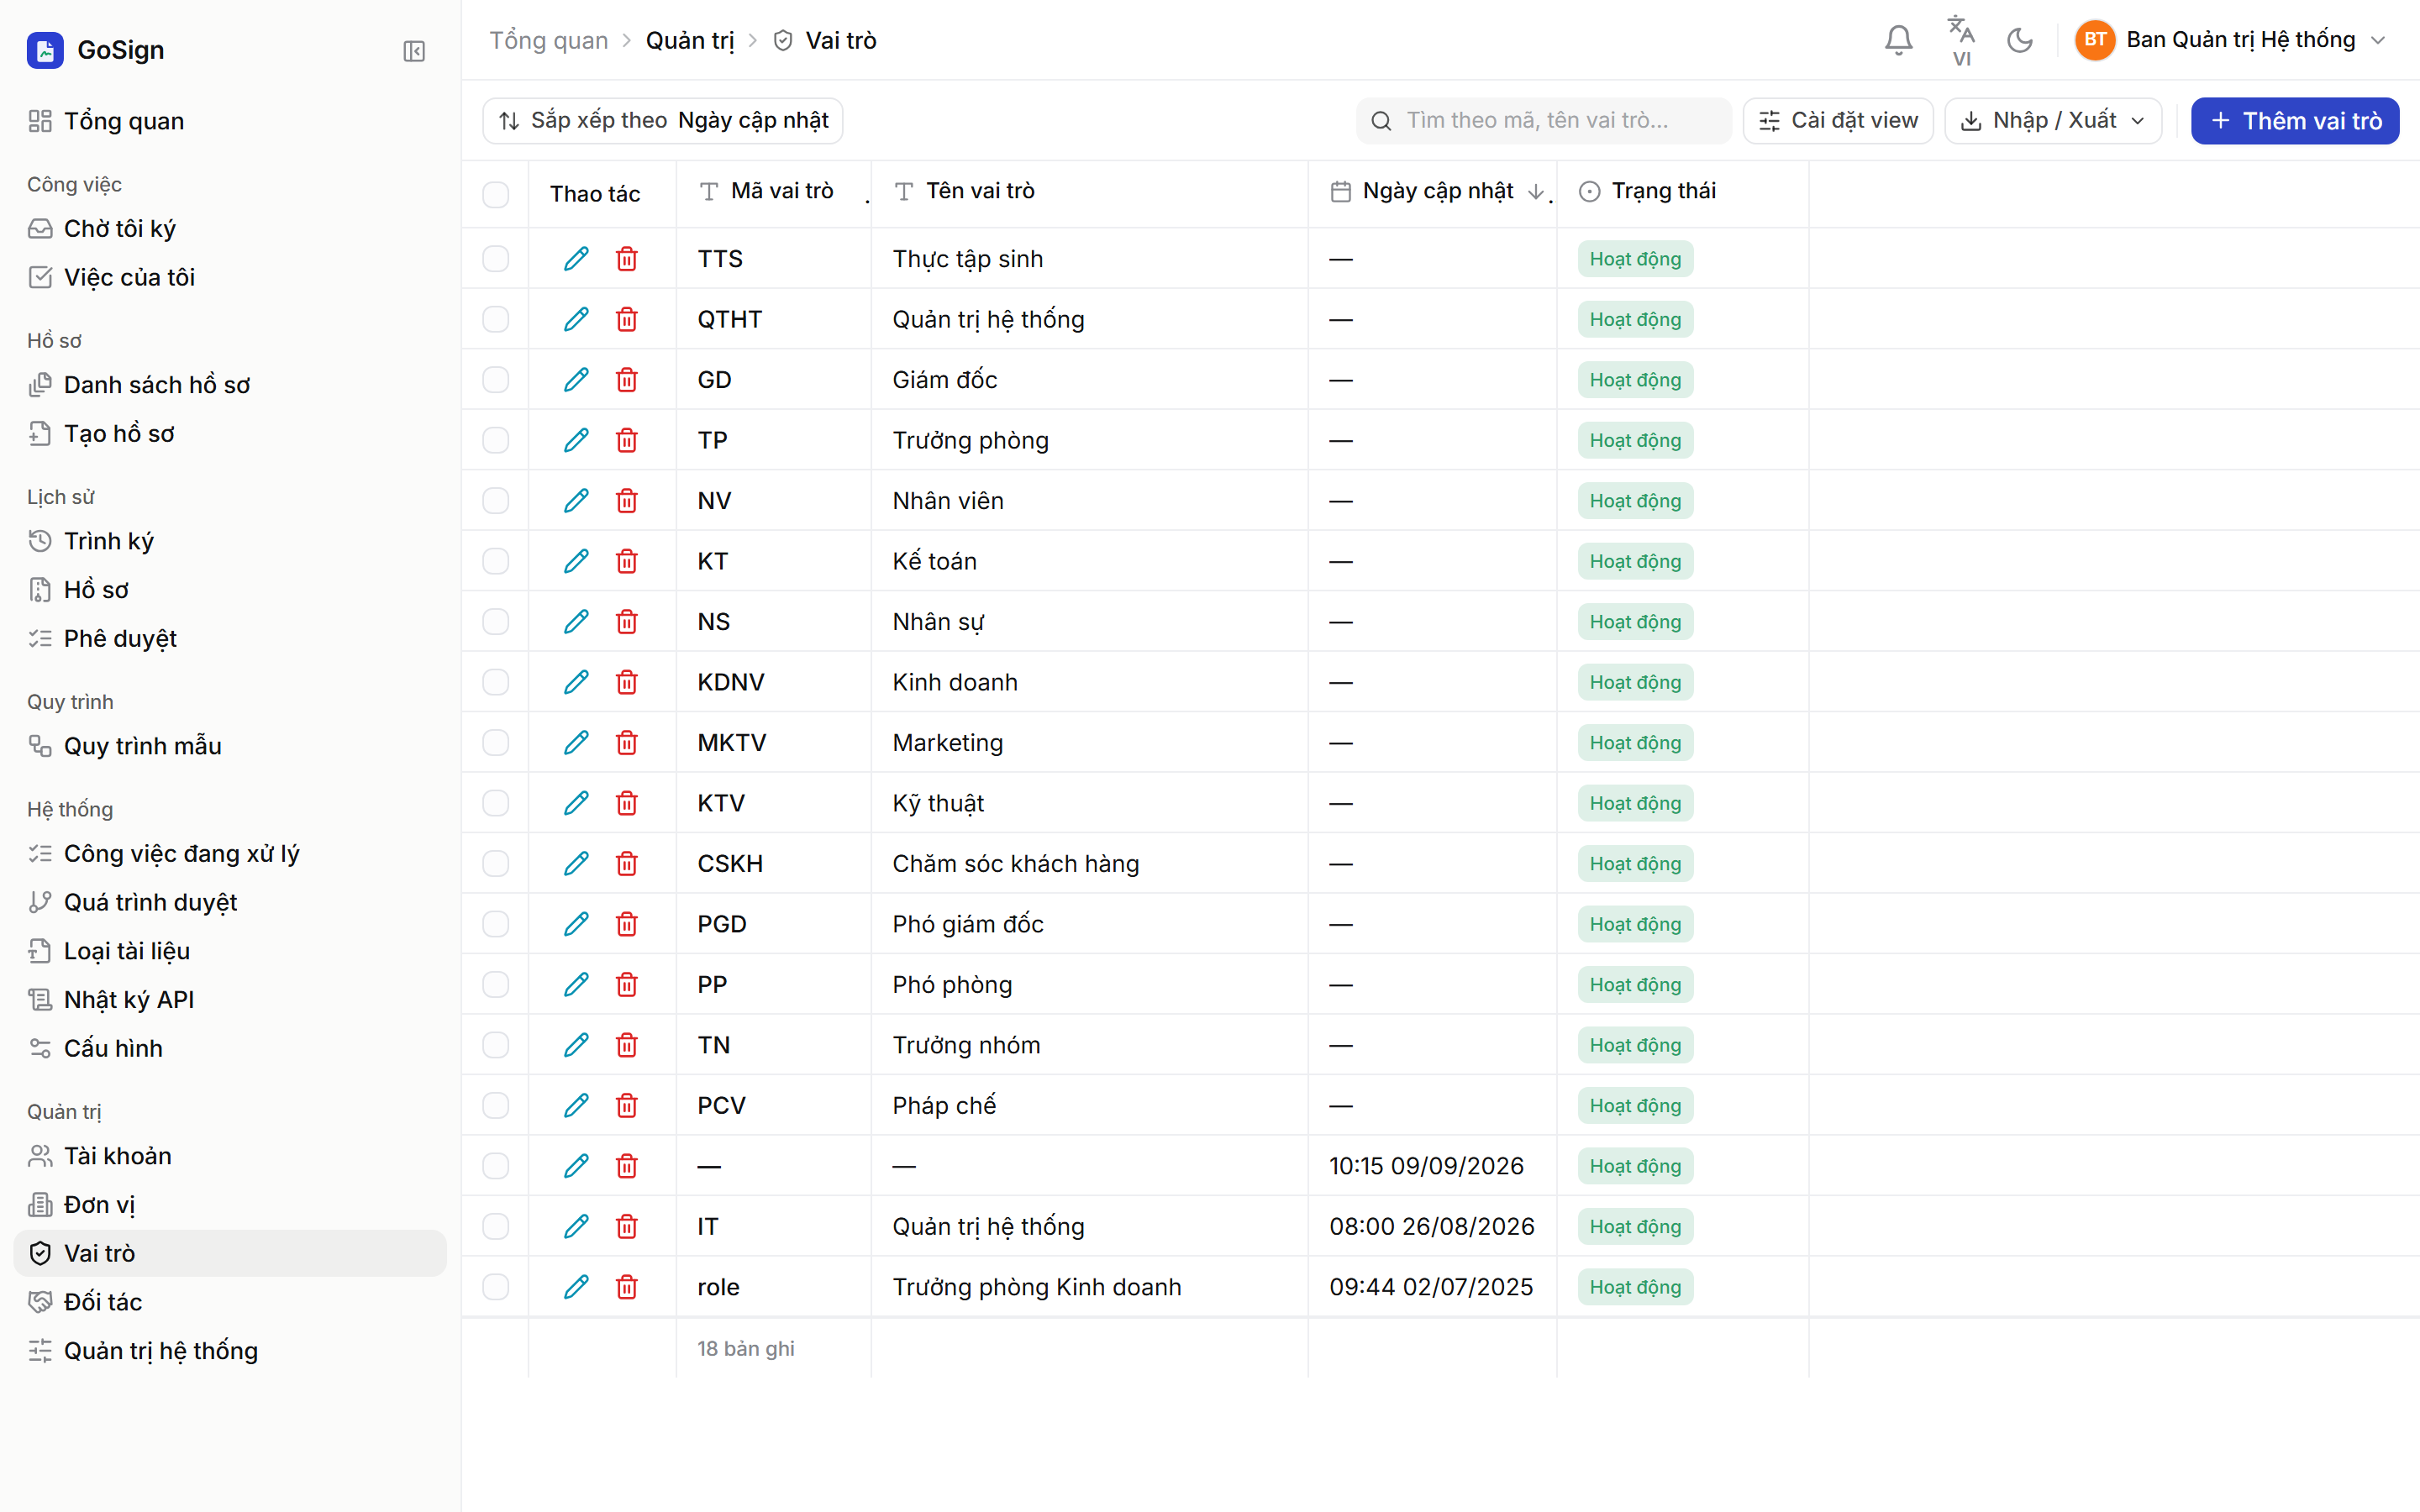Toggle dark mode moon icon
The height and width of the screenshot is (1512, 2420).
point(2020,40)
